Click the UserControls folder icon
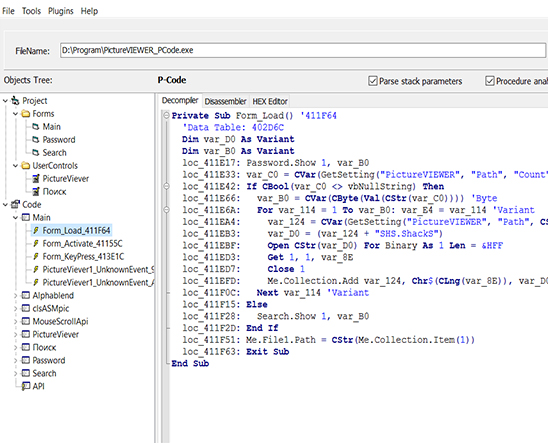This screenshot has height=443, width=548. [26, 165]
